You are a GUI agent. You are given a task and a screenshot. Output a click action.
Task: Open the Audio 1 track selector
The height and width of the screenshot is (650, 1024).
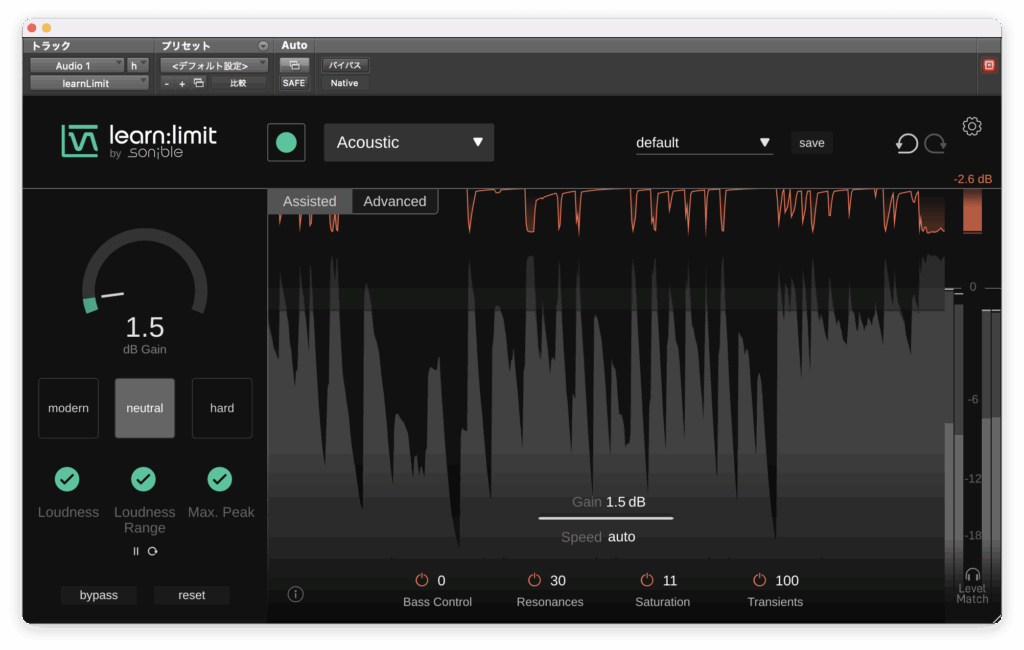[77, 65]
